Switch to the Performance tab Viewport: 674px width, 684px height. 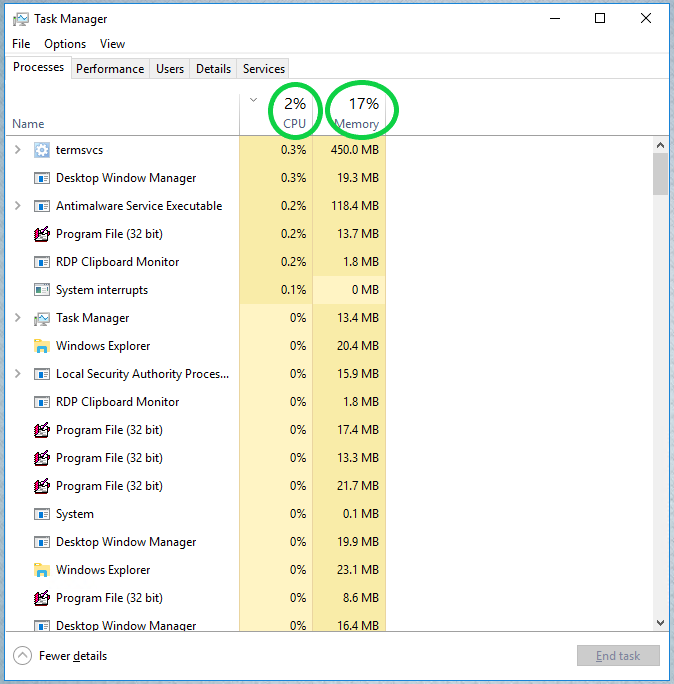(110, 69)
